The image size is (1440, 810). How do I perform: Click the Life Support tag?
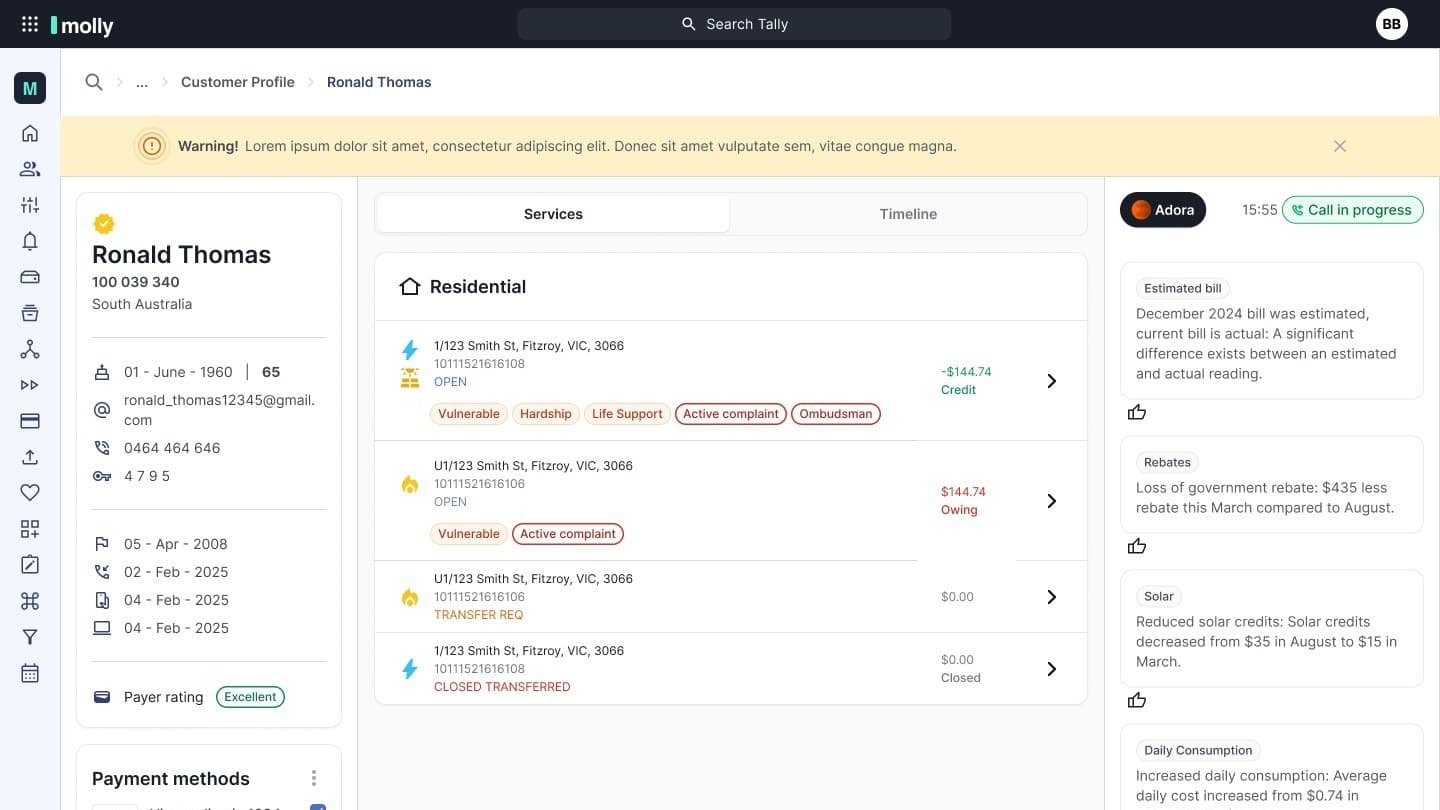coord(627,414)
